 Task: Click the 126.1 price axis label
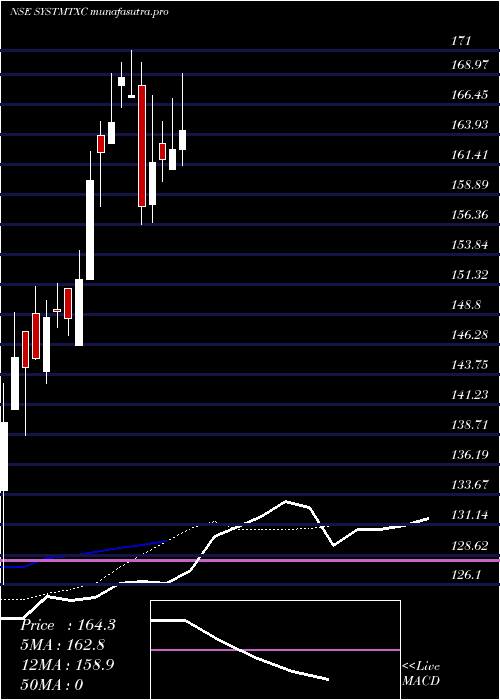pyautogui.click(x=467, y=575)
